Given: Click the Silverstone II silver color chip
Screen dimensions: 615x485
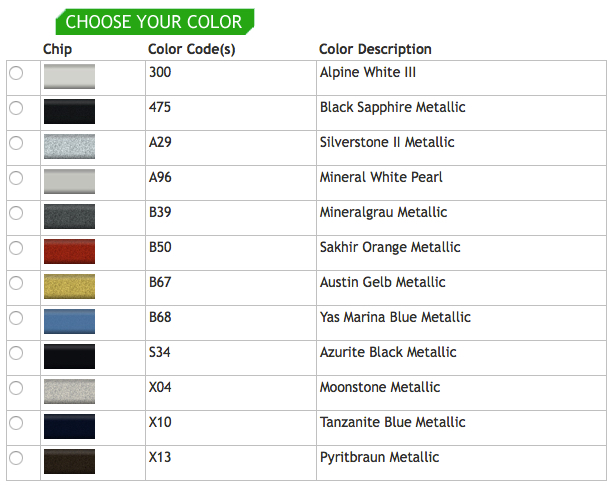Looking at the screenshot, I should (x=70, y=146).
